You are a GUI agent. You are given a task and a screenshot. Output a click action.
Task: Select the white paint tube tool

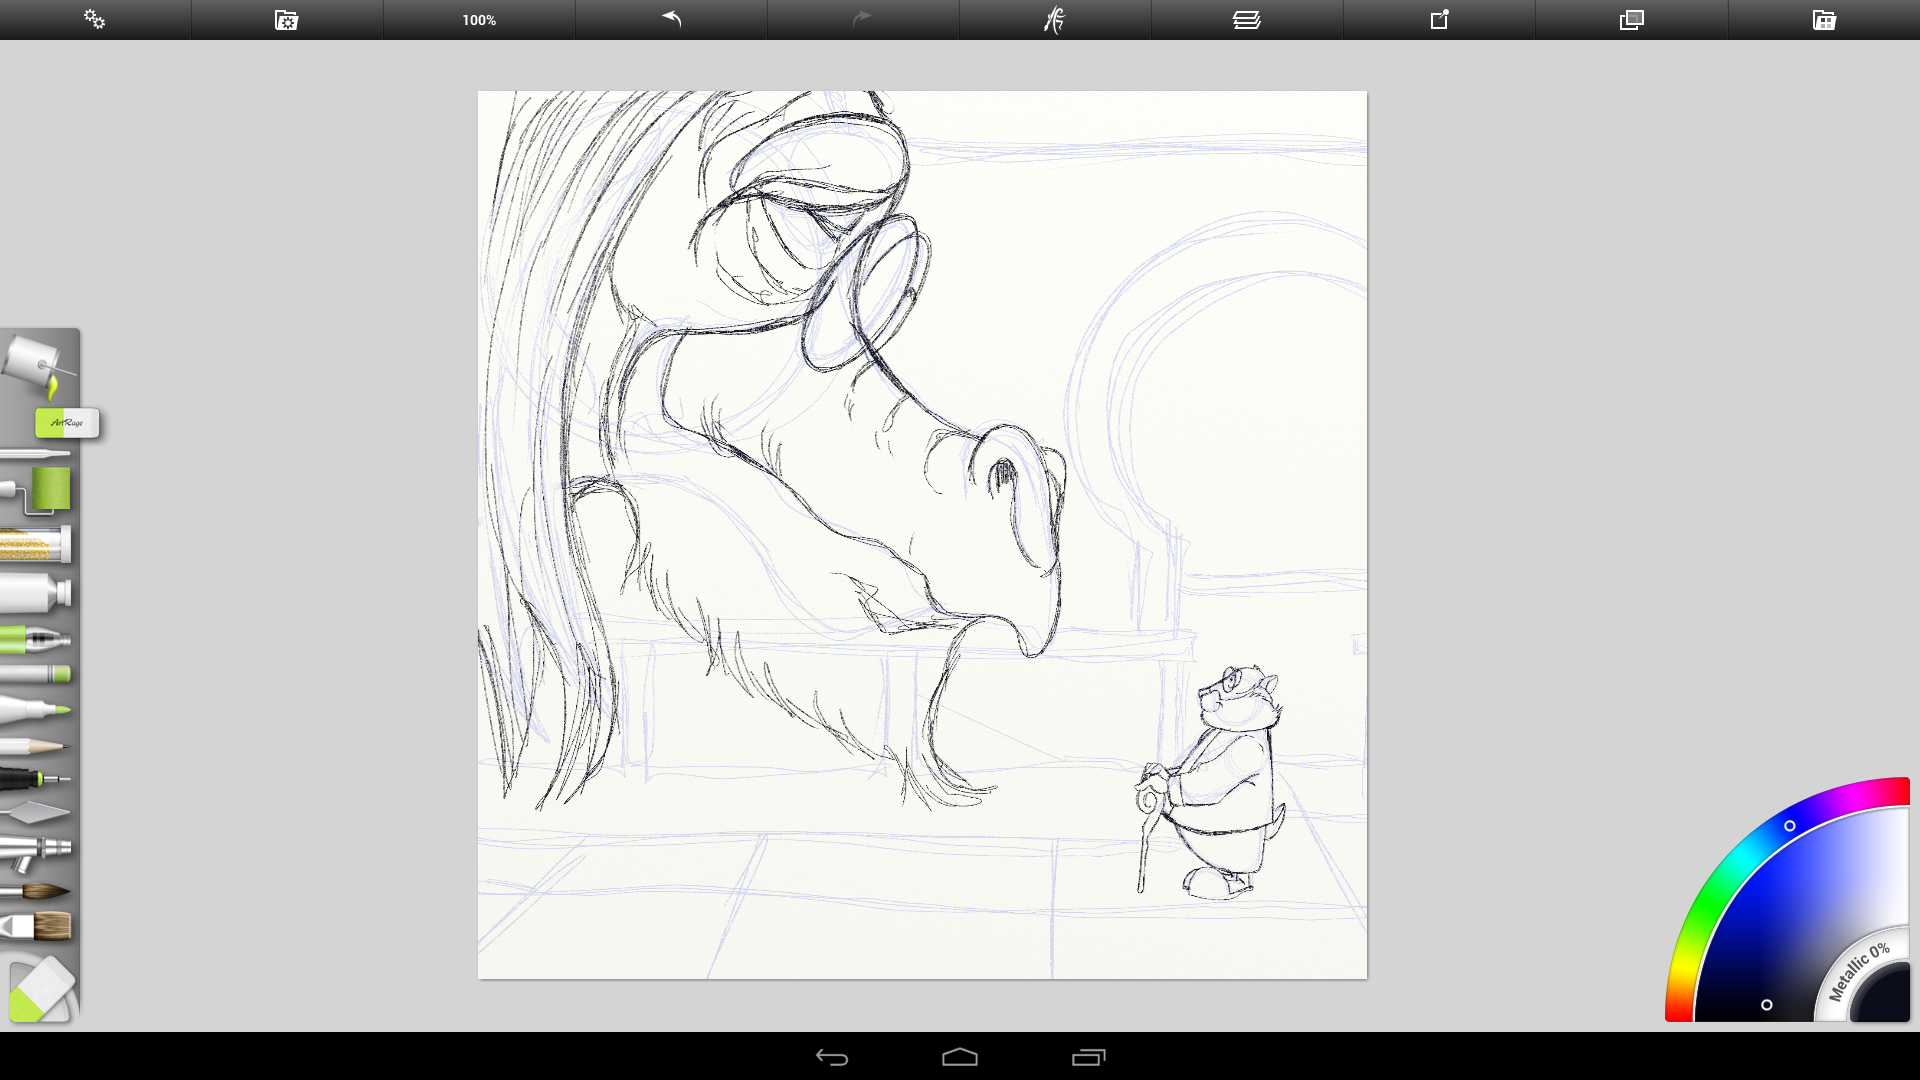tap(36, 592)
